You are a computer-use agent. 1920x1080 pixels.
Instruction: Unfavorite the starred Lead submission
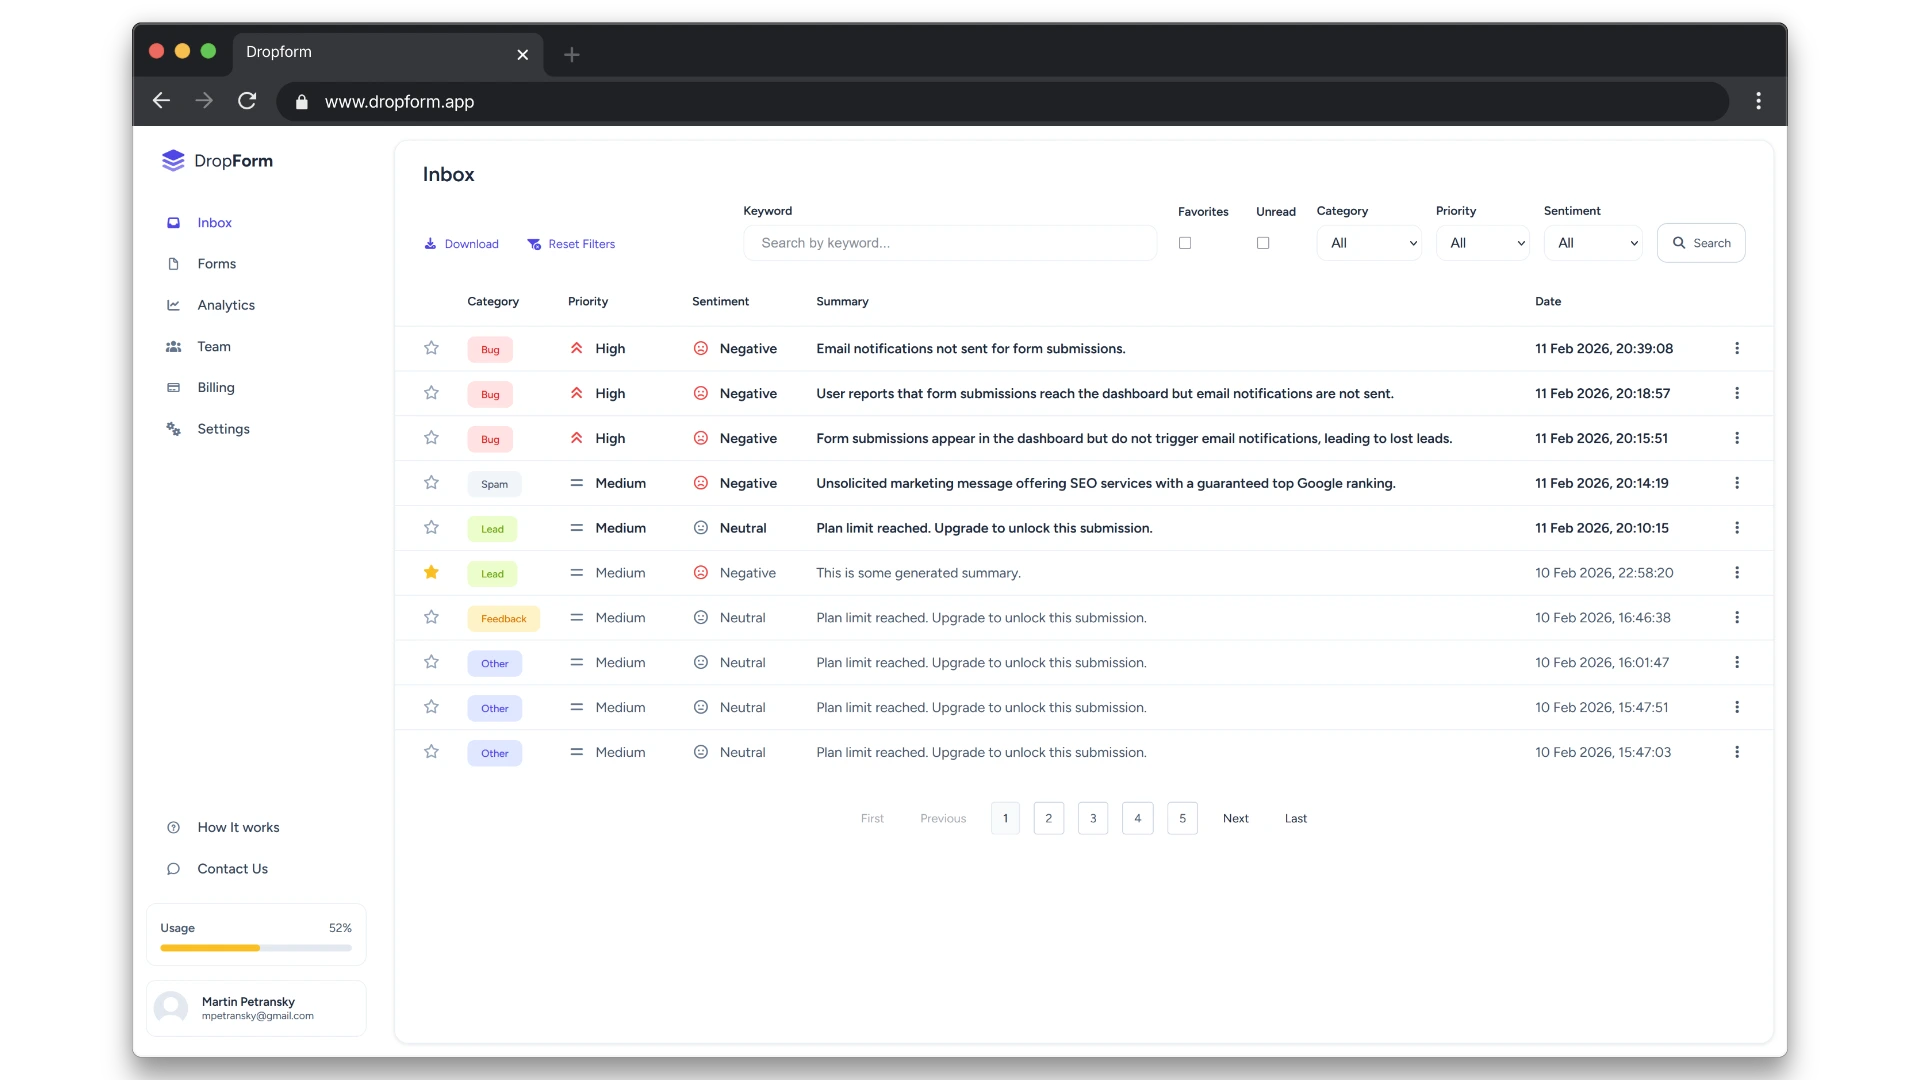click(x=430, y=572)
